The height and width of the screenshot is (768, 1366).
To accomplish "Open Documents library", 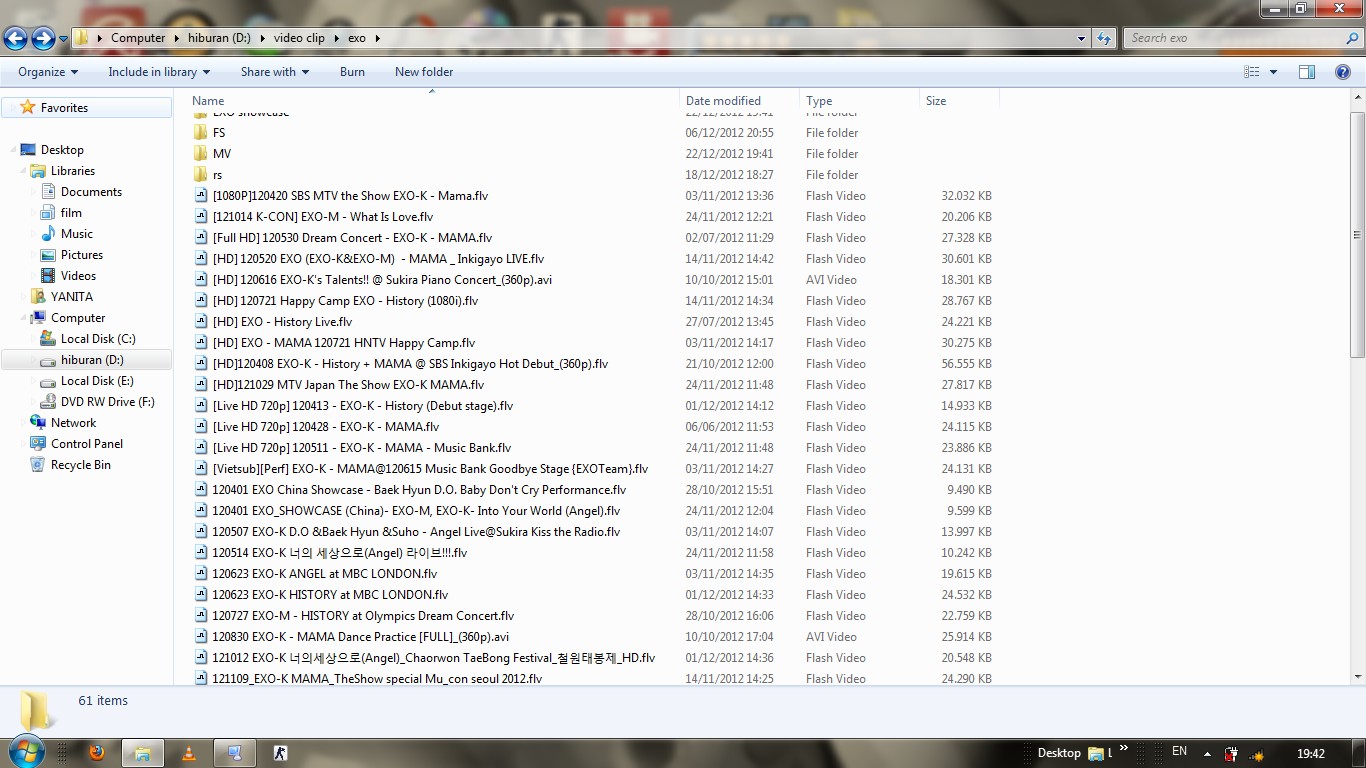I will click(x=91, y=192).
